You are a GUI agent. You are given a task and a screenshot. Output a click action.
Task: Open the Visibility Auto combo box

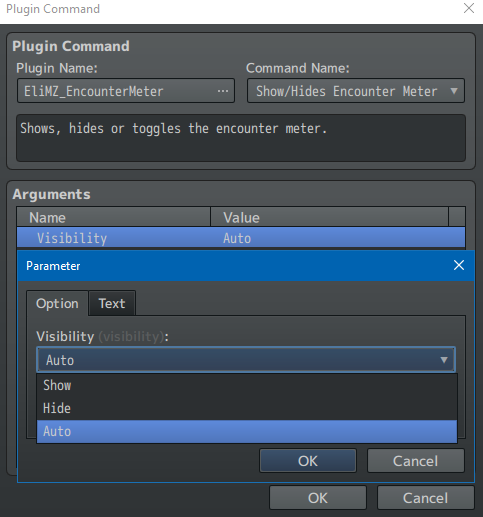pyautogui.click(x=246, y=360)
